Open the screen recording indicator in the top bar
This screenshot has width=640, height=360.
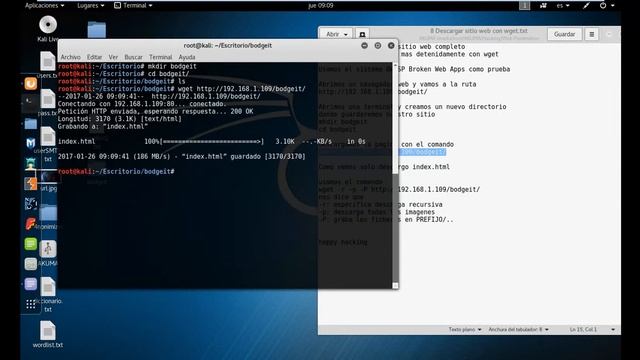543,6
